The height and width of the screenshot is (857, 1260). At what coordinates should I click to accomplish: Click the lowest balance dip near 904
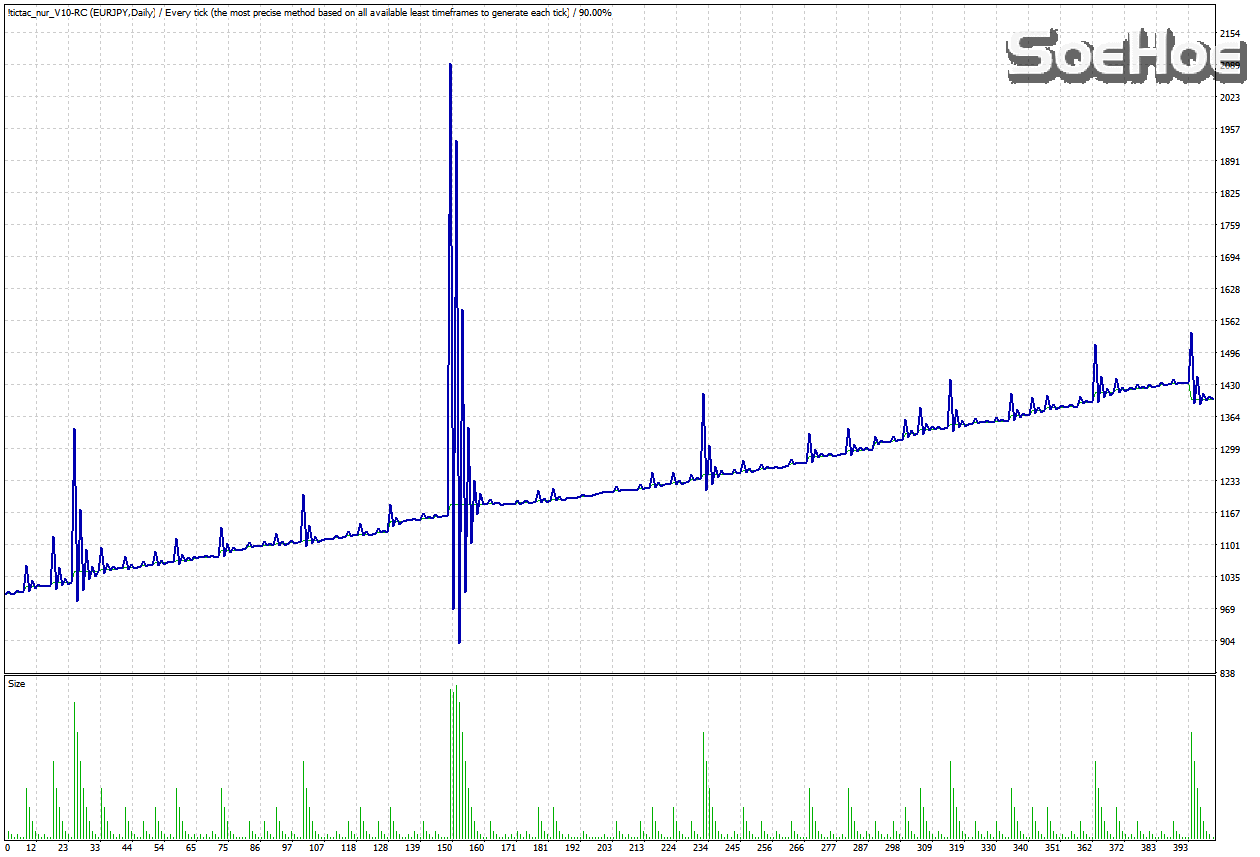[459, 641]
